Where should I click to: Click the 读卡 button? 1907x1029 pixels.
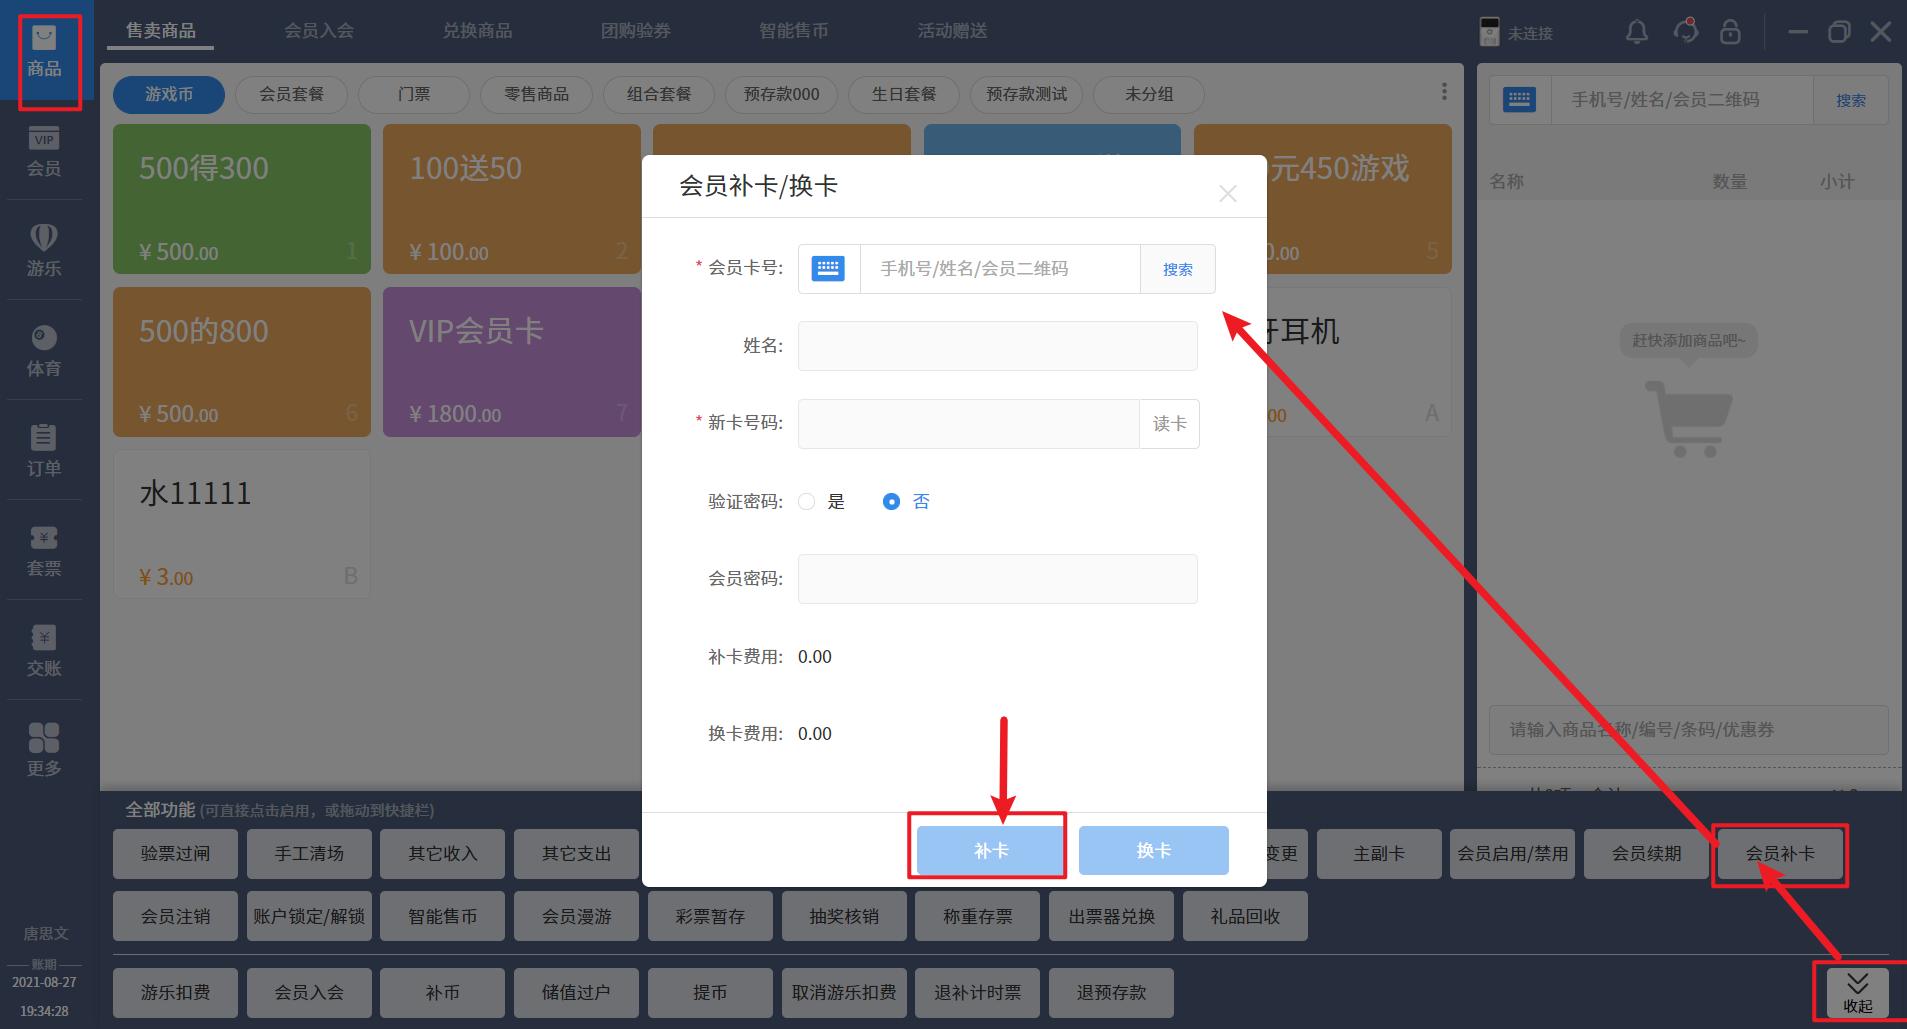tap(1169, 424)
